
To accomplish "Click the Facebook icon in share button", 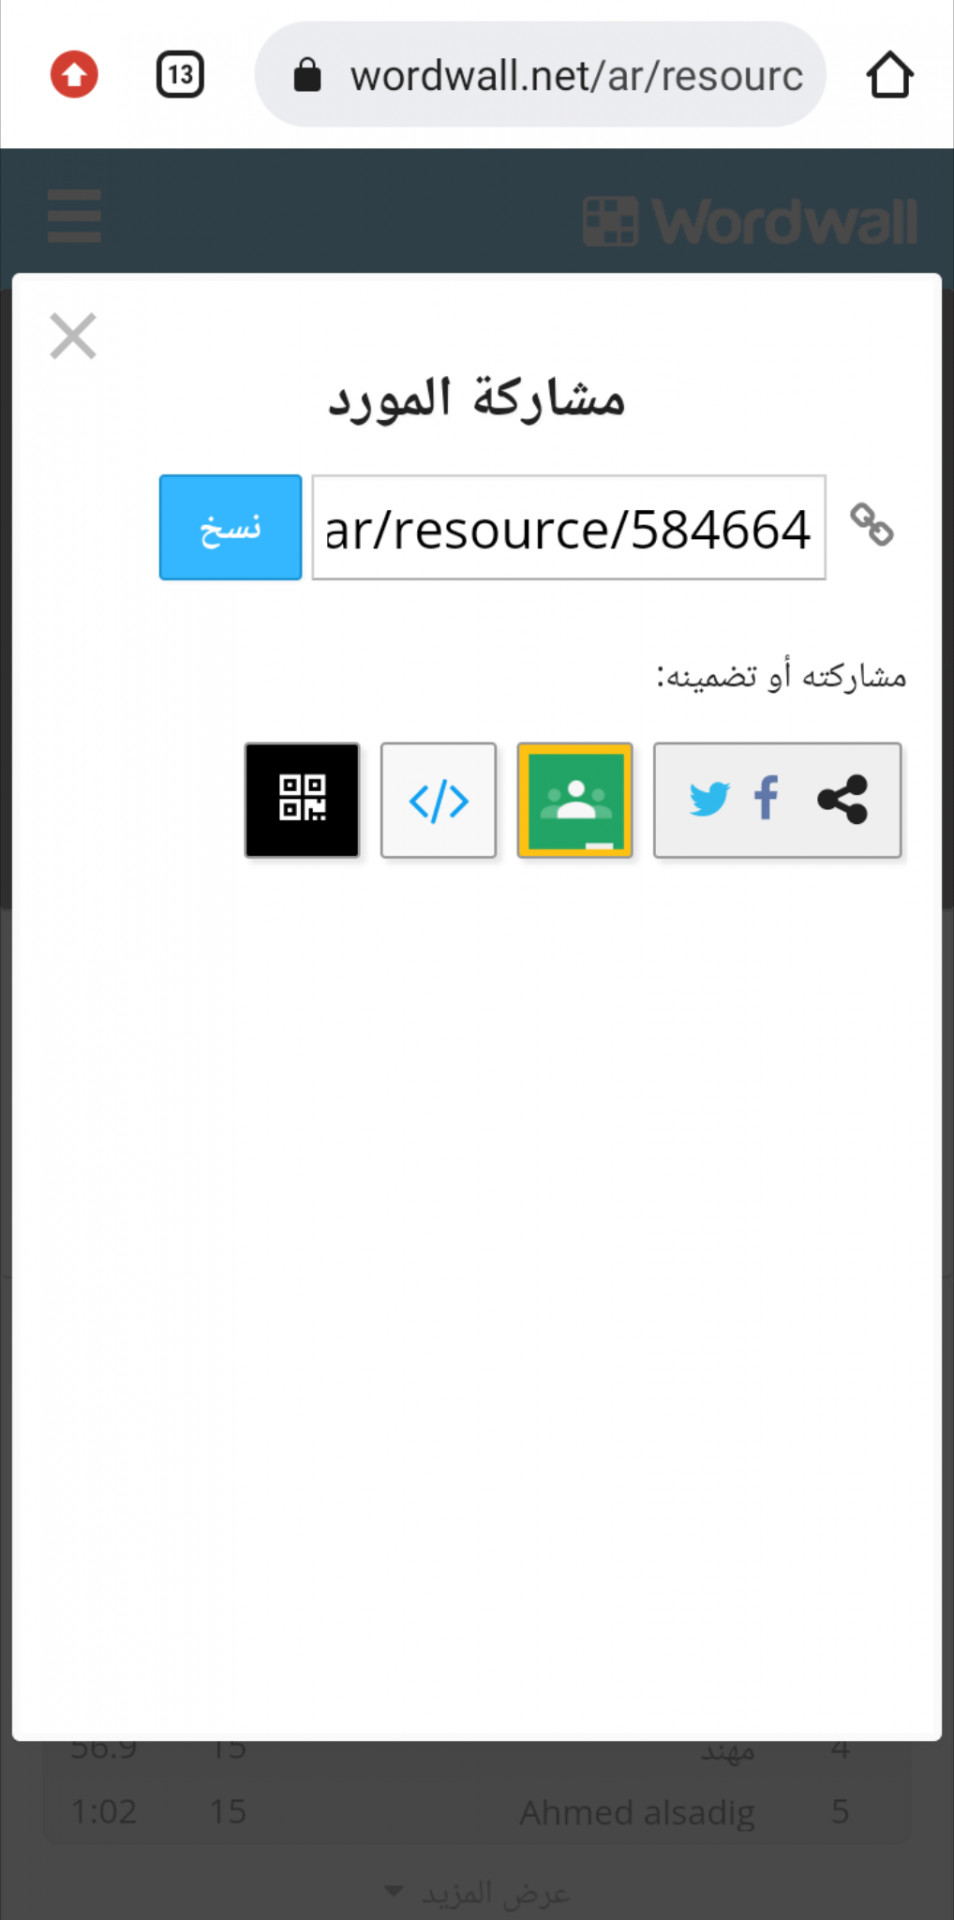I will pos(766,798).
